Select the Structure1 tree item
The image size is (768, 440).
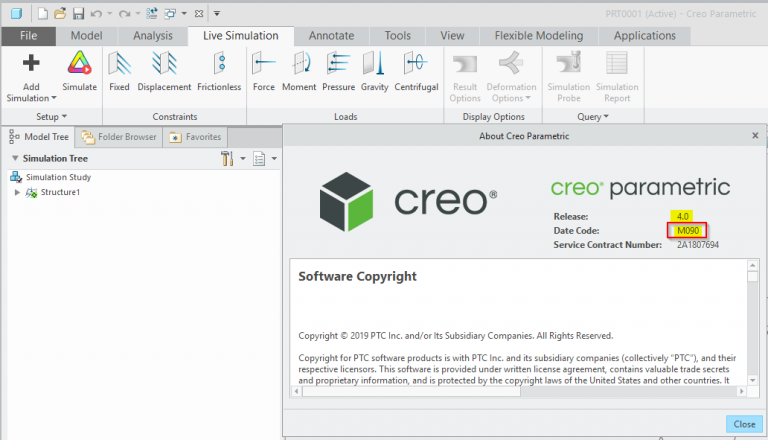pos(60,192)
